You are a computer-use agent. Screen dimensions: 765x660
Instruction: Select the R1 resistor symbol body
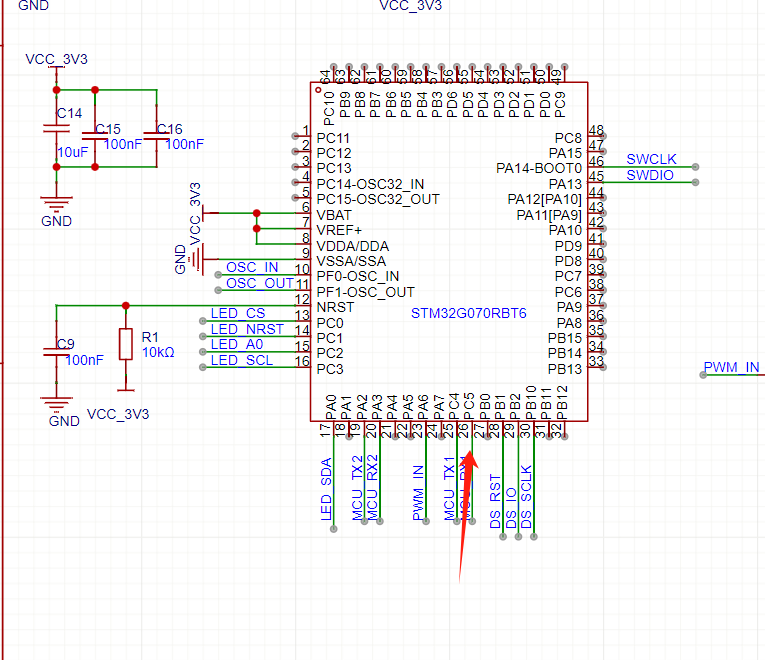click(126, 344)
